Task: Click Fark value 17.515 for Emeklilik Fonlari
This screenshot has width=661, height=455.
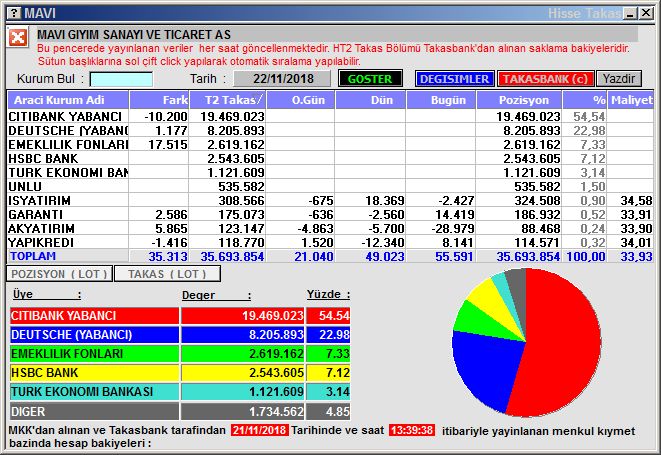Action: coord(168,144)
